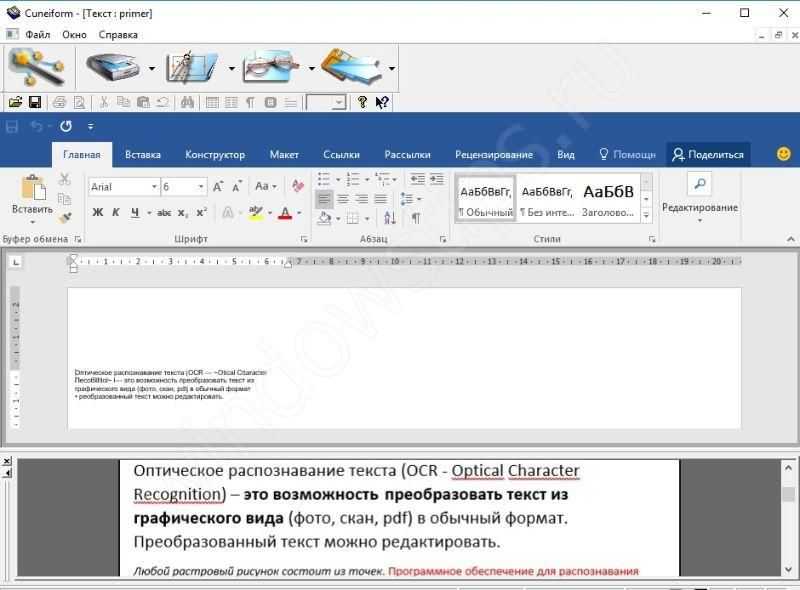Toggle italic К formatting
The image size is (800, 590).
(116, 212)
